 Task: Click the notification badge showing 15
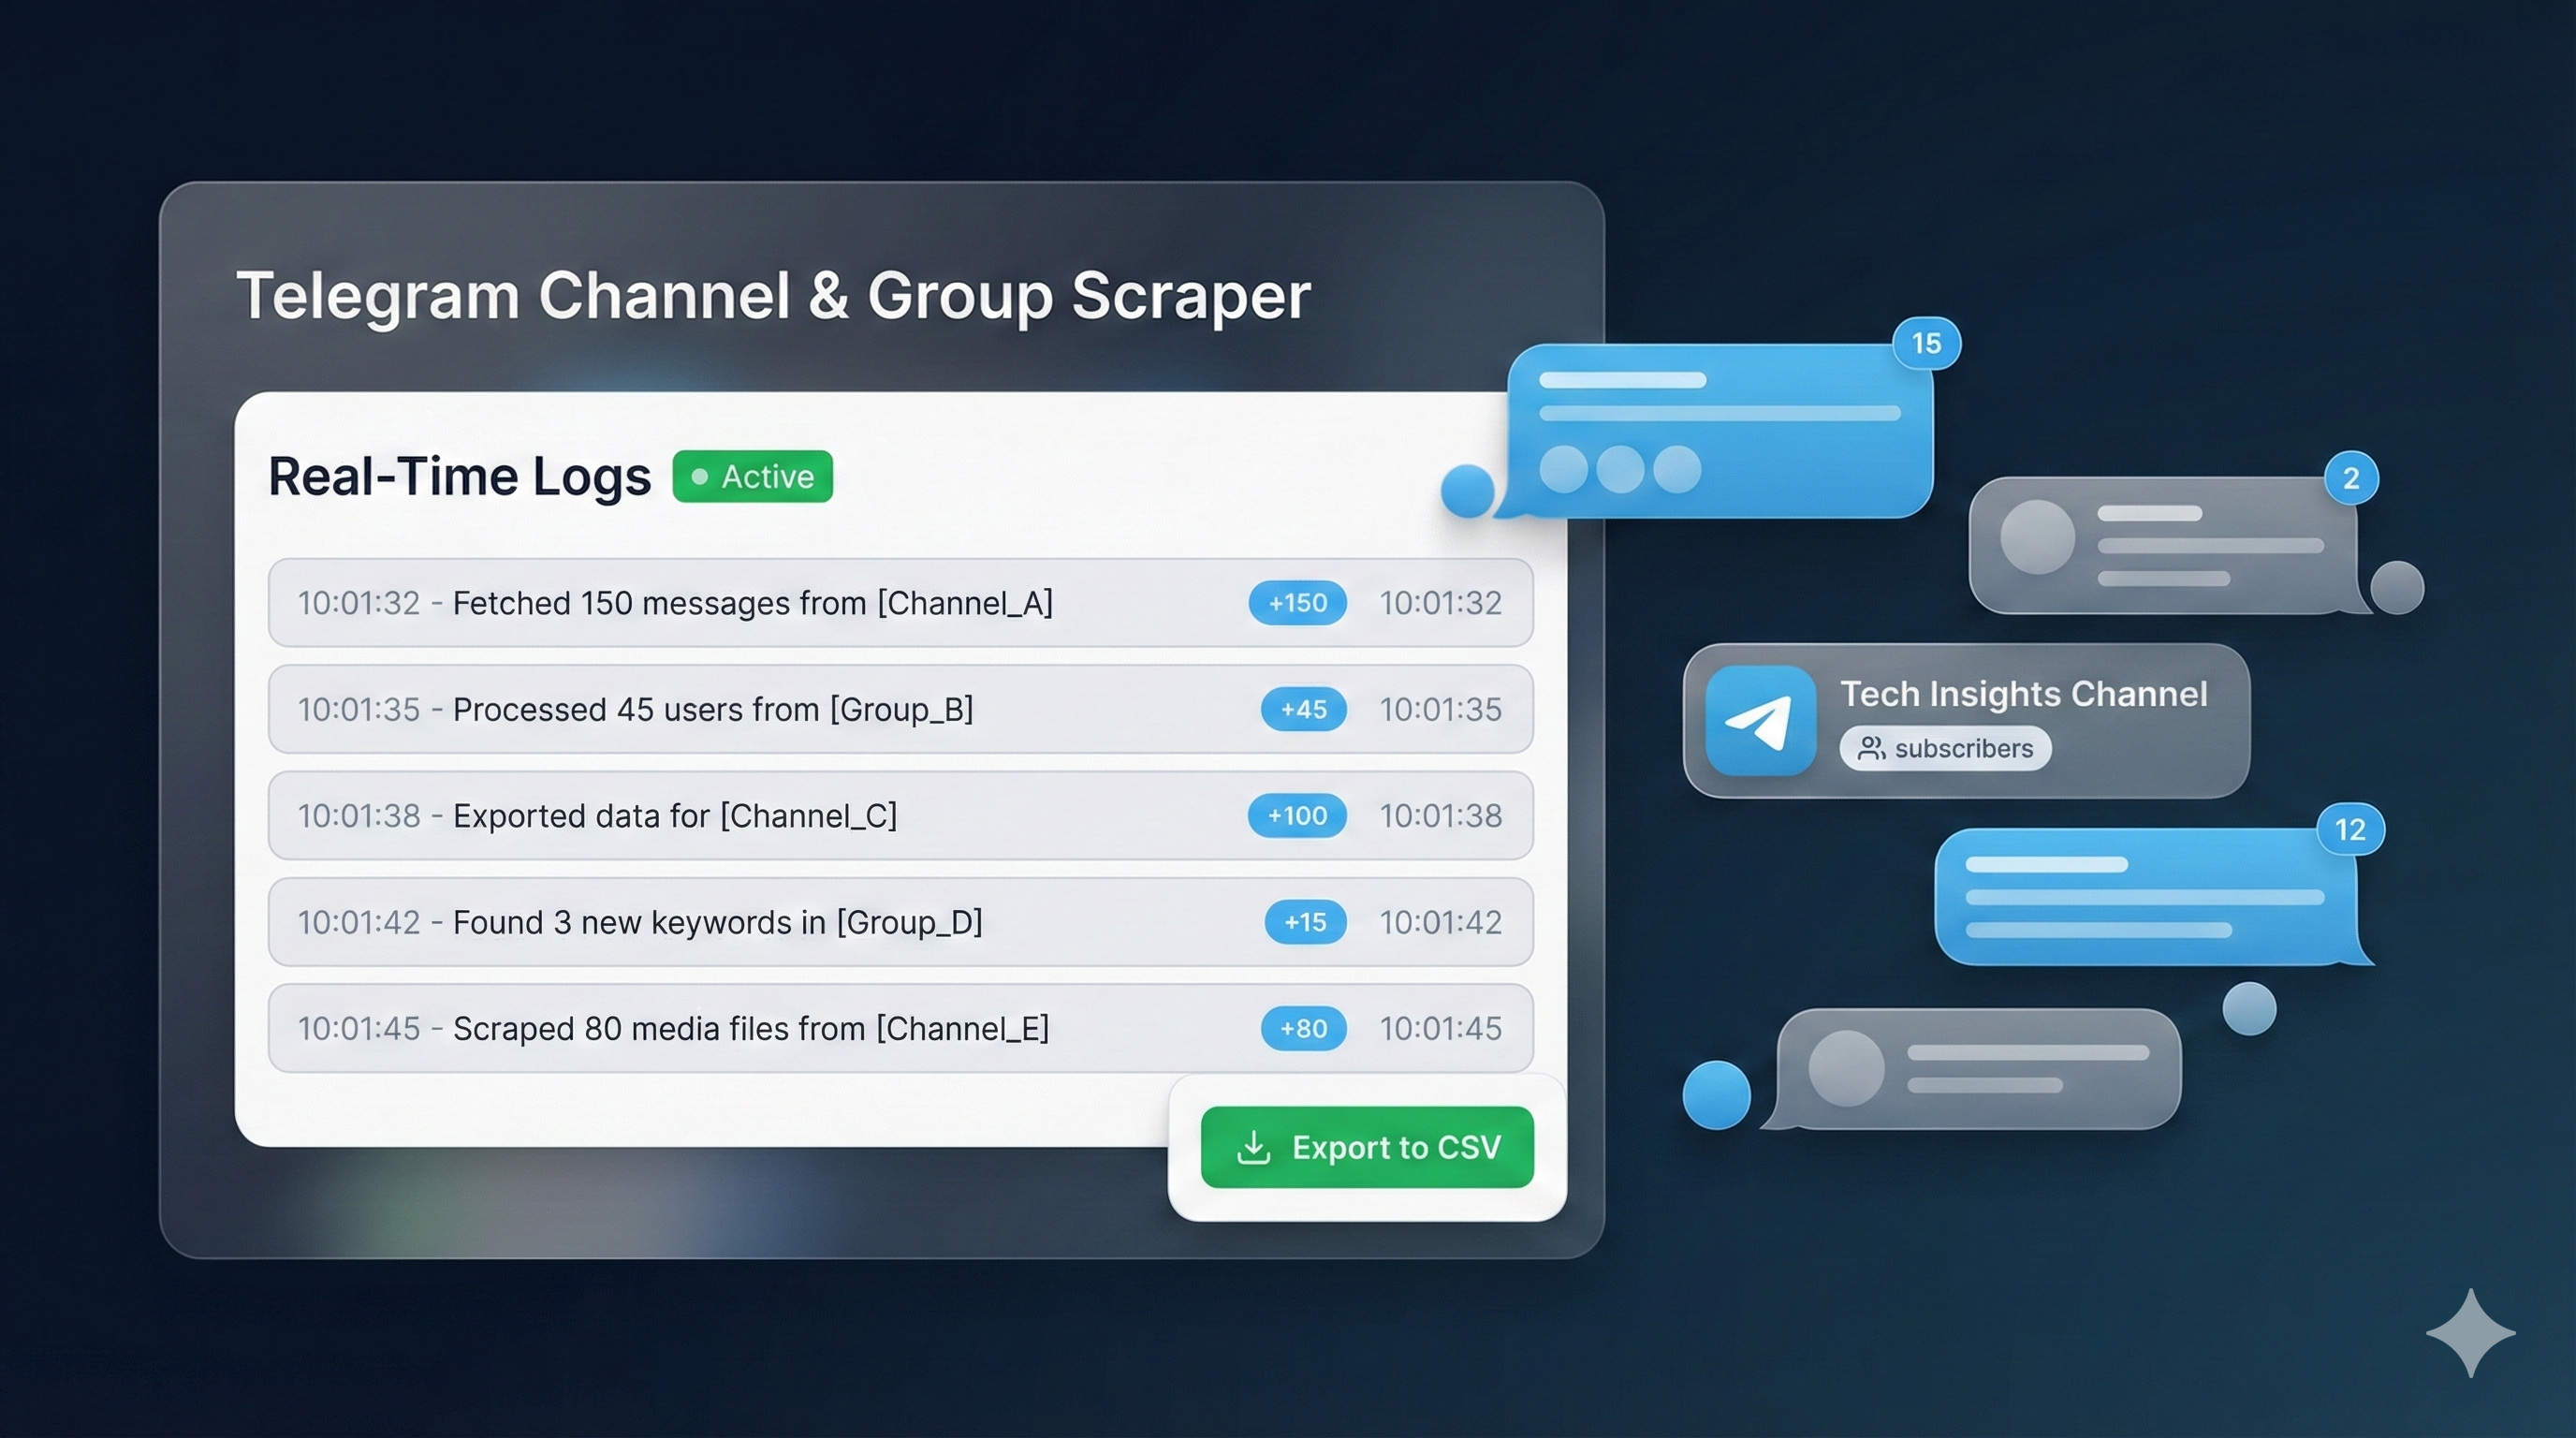coord(1925,343)
